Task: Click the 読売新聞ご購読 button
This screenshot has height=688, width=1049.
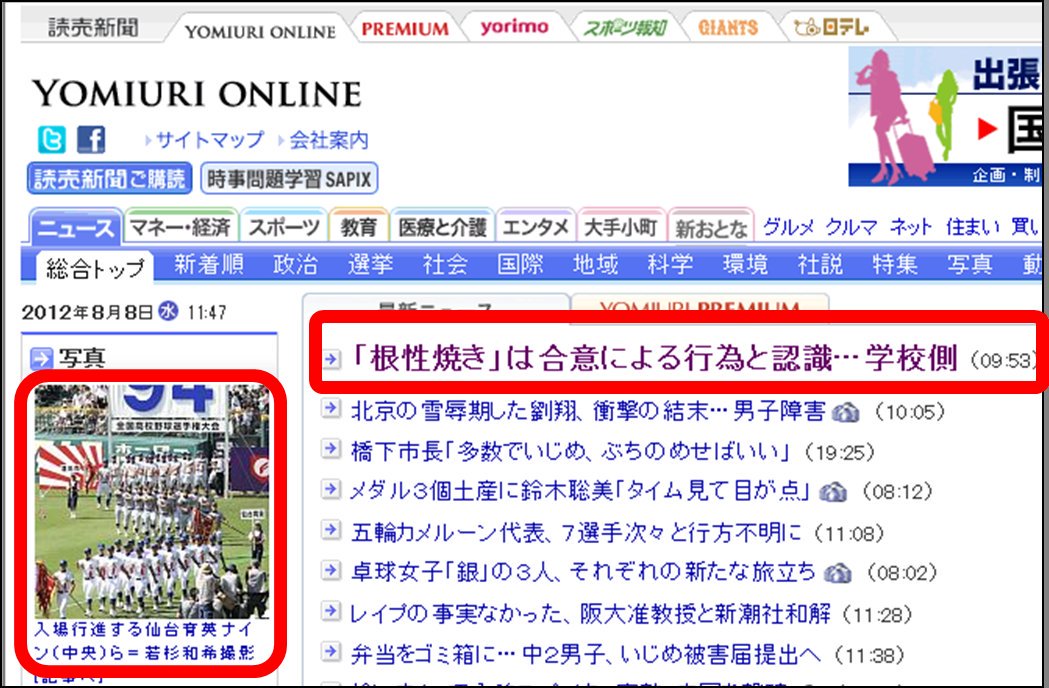Action: click(110, 179)
